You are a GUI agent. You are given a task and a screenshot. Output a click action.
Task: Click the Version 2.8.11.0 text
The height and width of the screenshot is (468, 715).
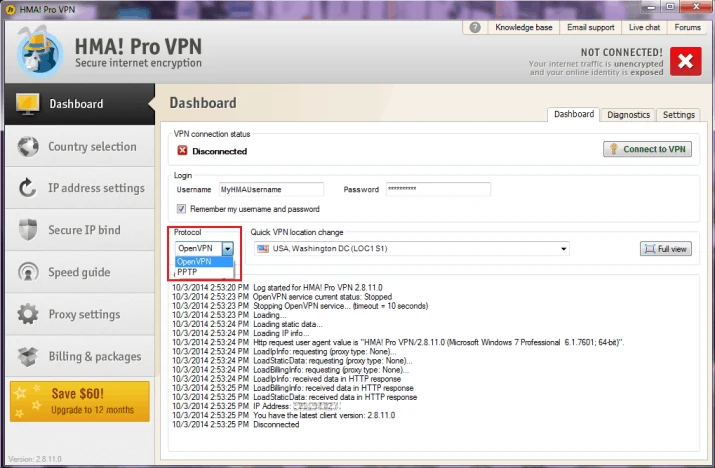point(35,459)
